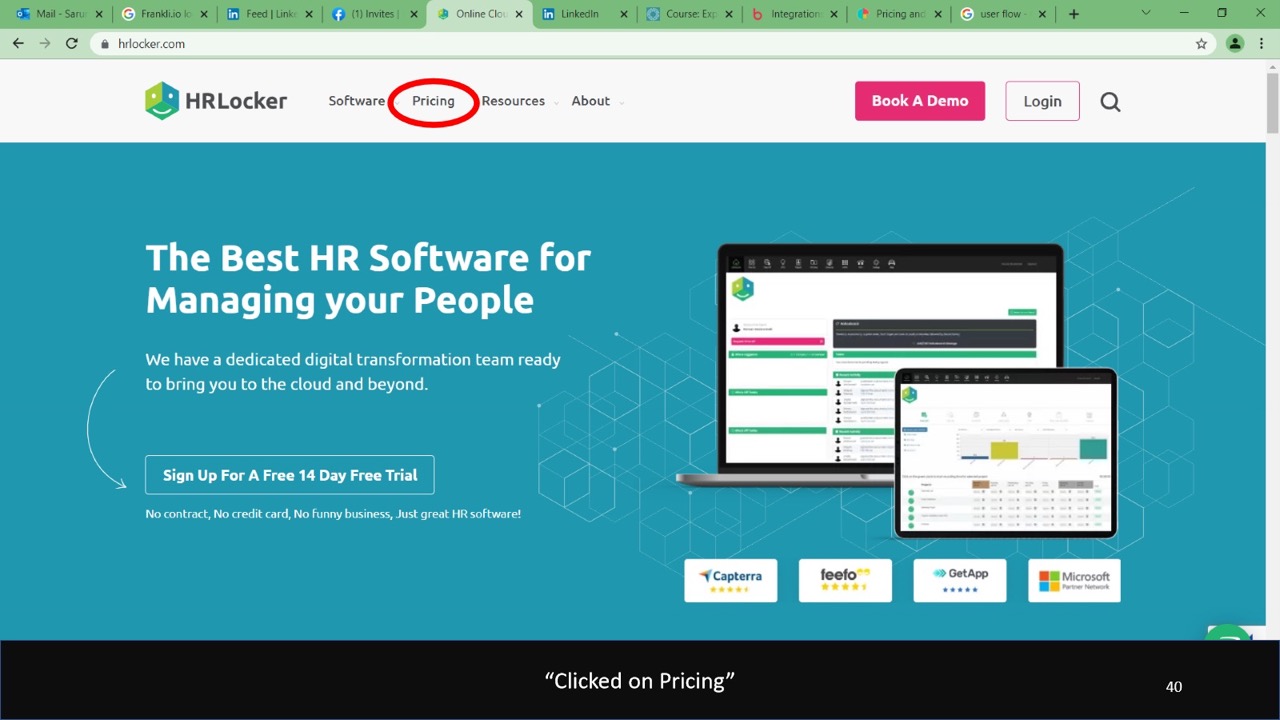The width and height of the screenshot is (1280, 720).
Task: Close the Feed | LinkedIn tab
Action: 309,14
